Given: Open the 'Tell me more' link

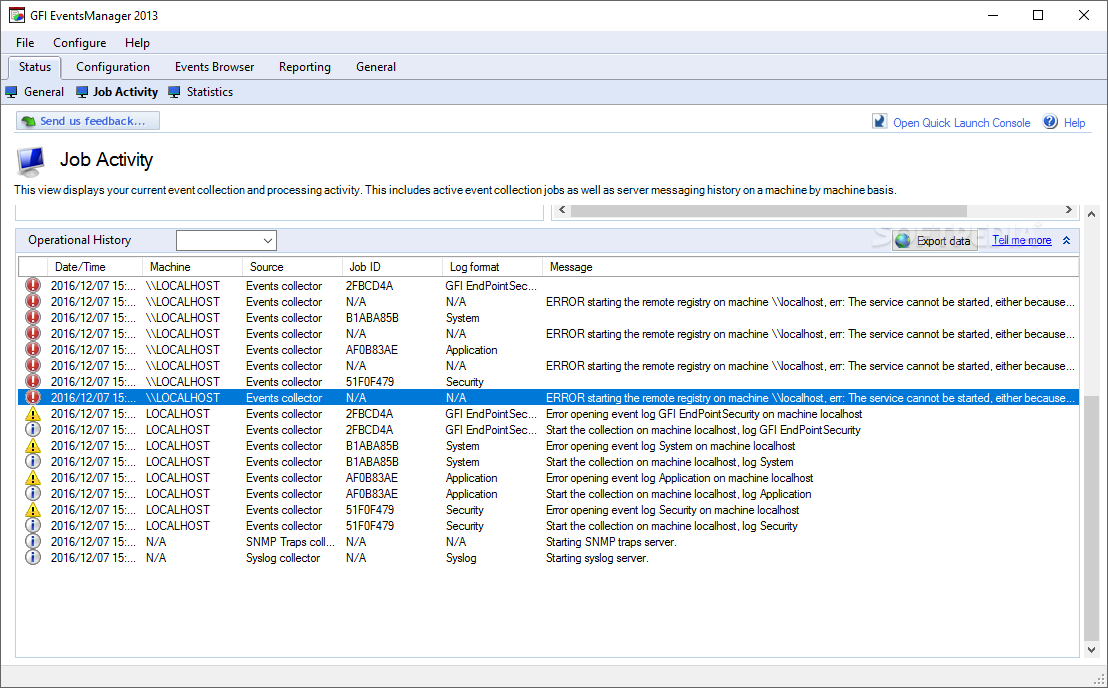Looking at the screenshot, I should [x=1021, y=240].
